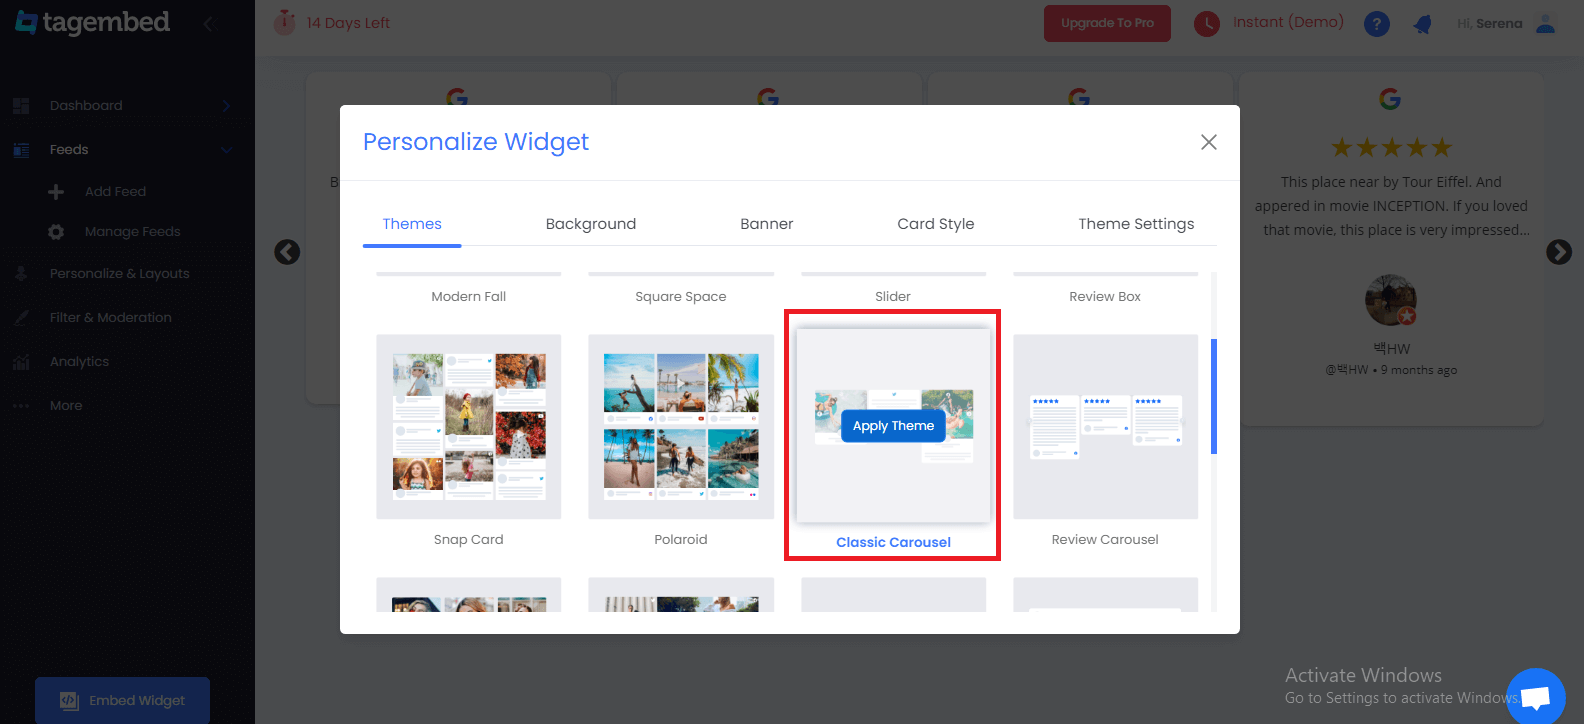Click the Hi, Serena greeting
This screenshot has width=1584, height=724.
pos(1489,23)
